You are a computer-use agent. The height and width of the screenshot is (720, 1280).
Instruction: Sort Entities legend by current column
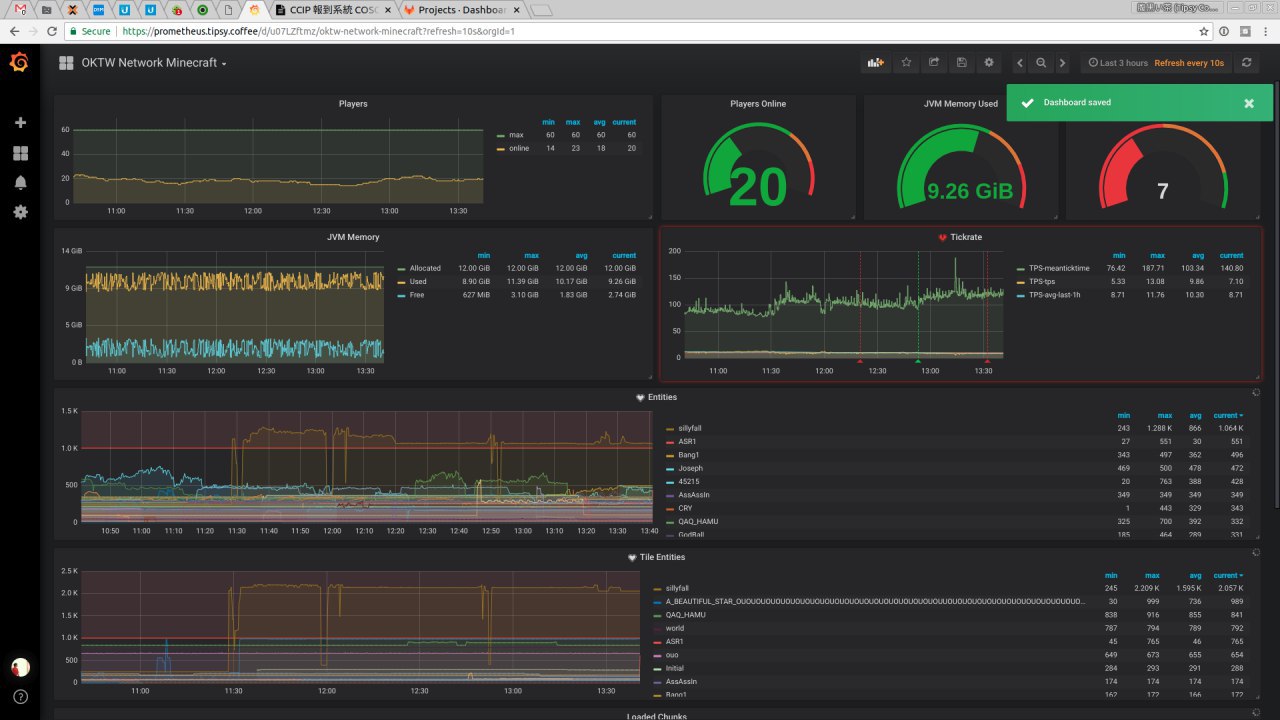tap(1228, 415)
